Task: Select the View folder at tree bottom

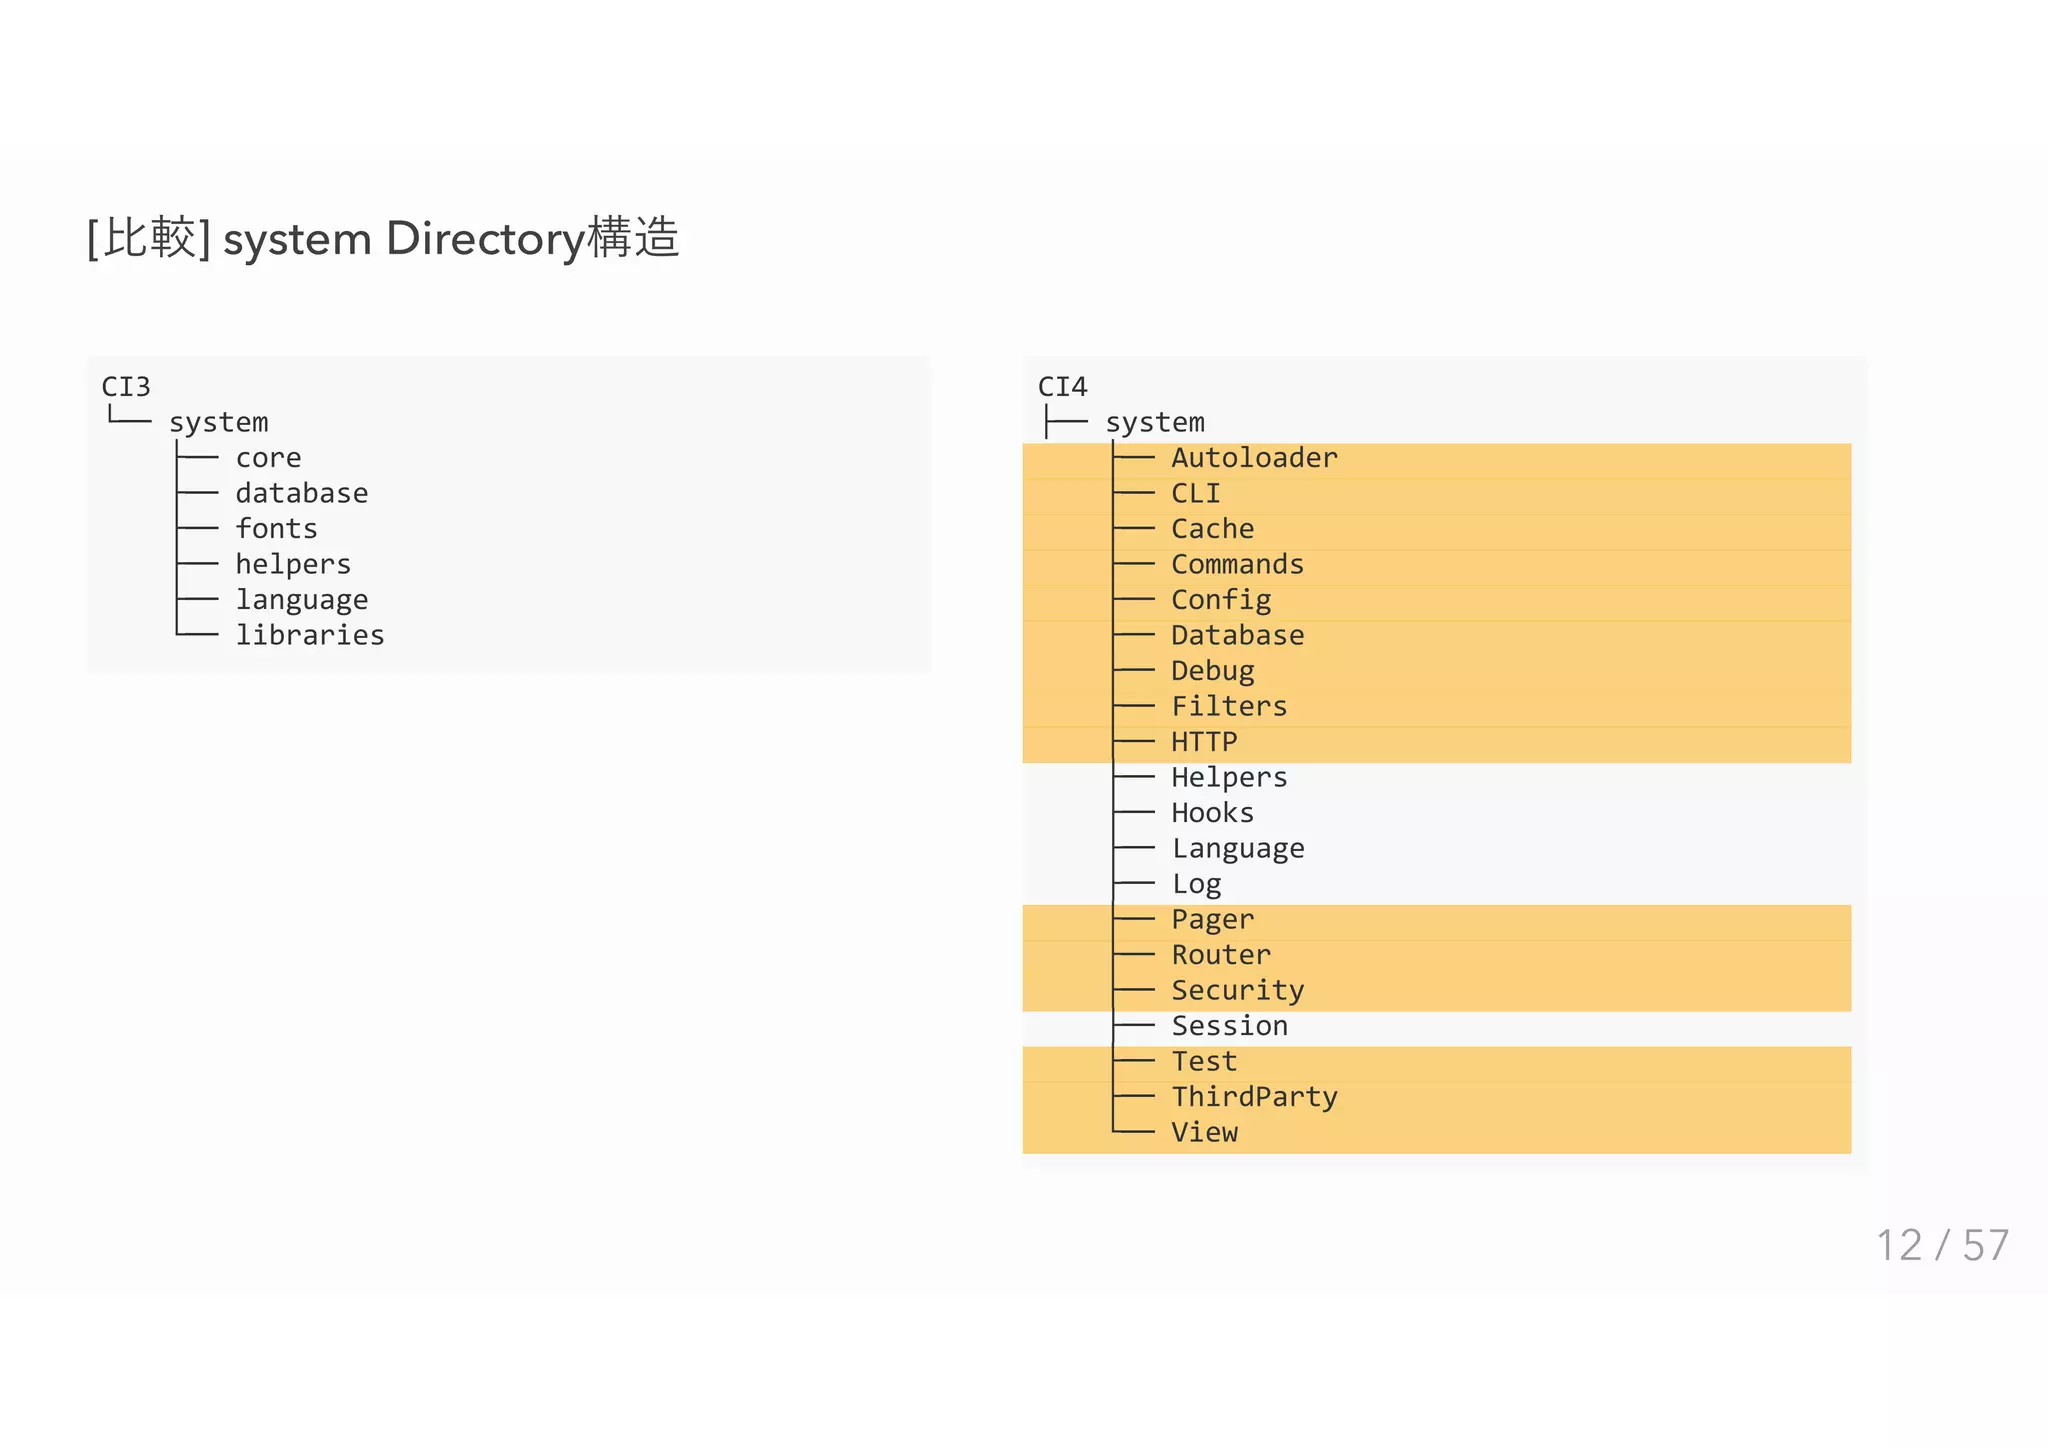Action: click(x=1204, y=1133)
